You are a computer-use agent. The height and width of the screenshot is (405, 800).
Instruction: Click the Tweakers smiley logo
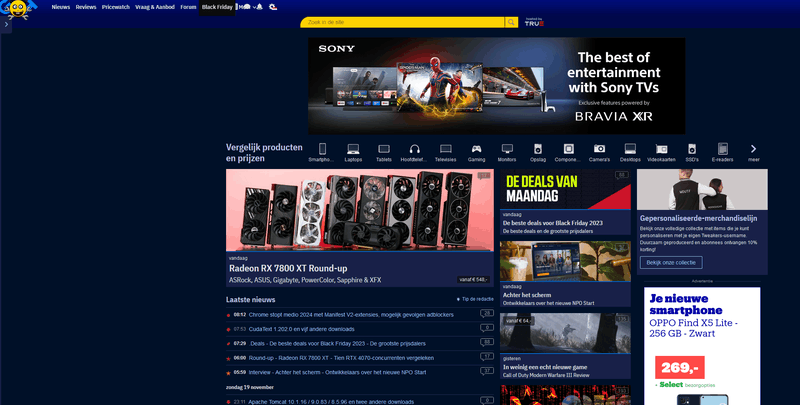click(x=18, y=8)
